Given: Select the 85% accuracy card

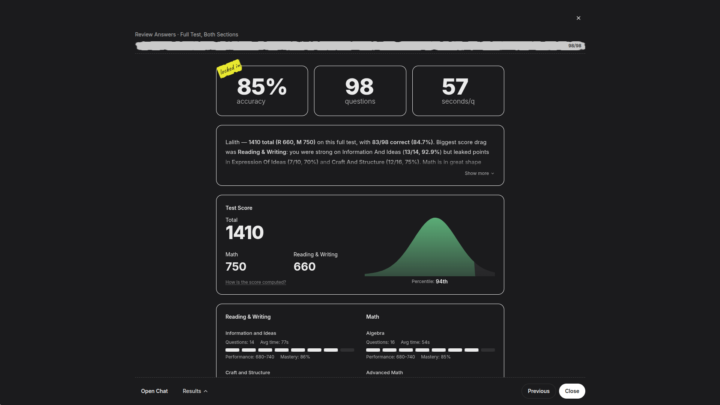Looking at the screenshot, I should click(262, 90).
